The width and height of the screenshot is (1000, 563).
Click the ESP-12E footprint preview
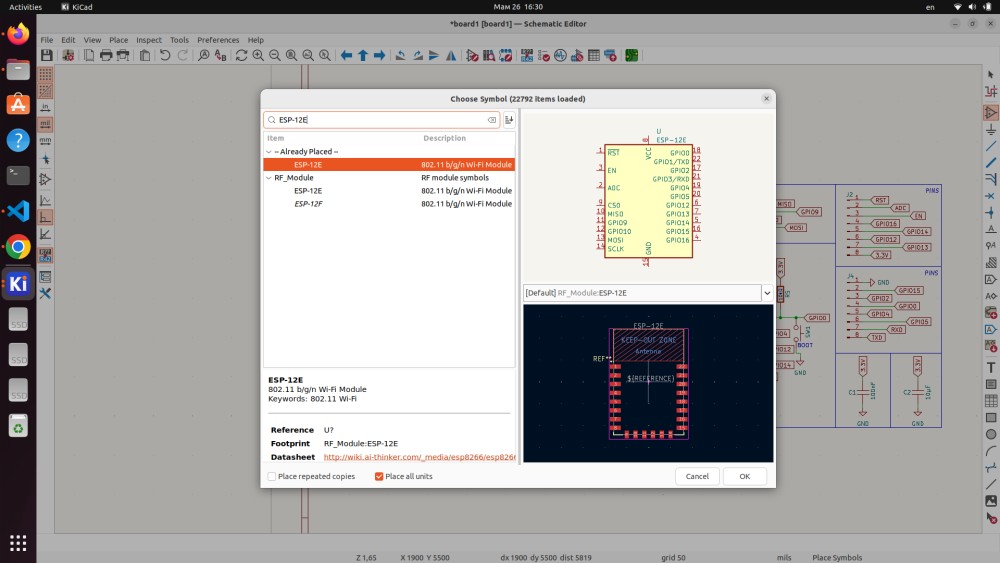pos(648,383)
